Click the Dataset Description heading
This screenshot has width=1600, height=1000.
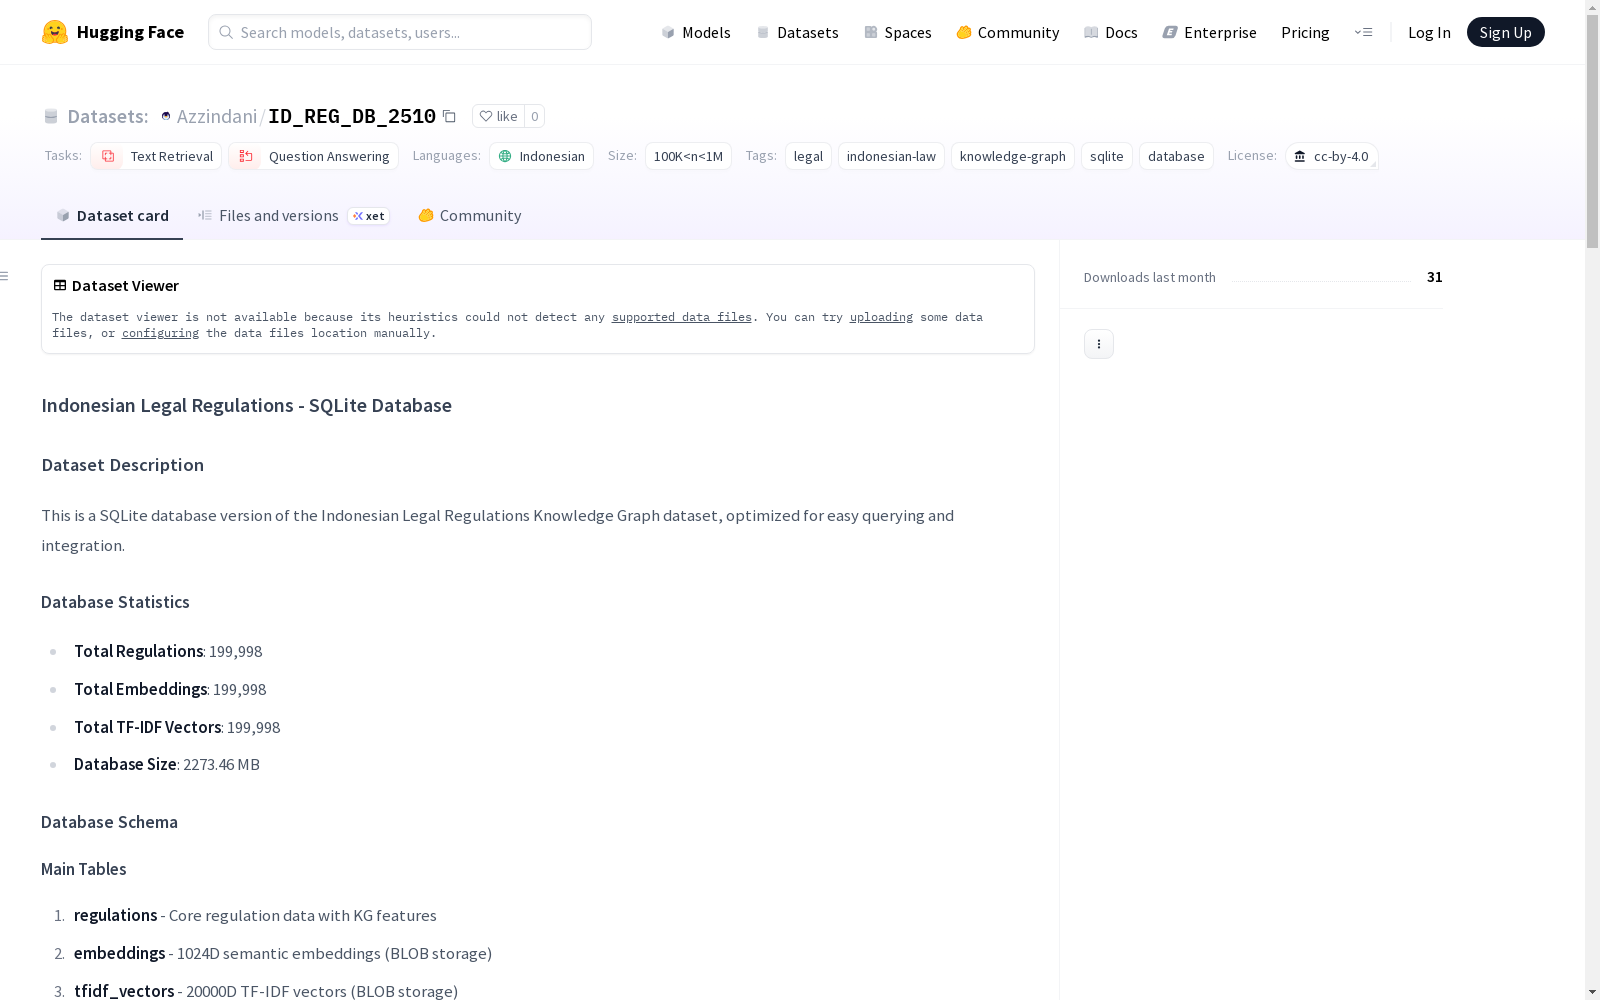122,465
